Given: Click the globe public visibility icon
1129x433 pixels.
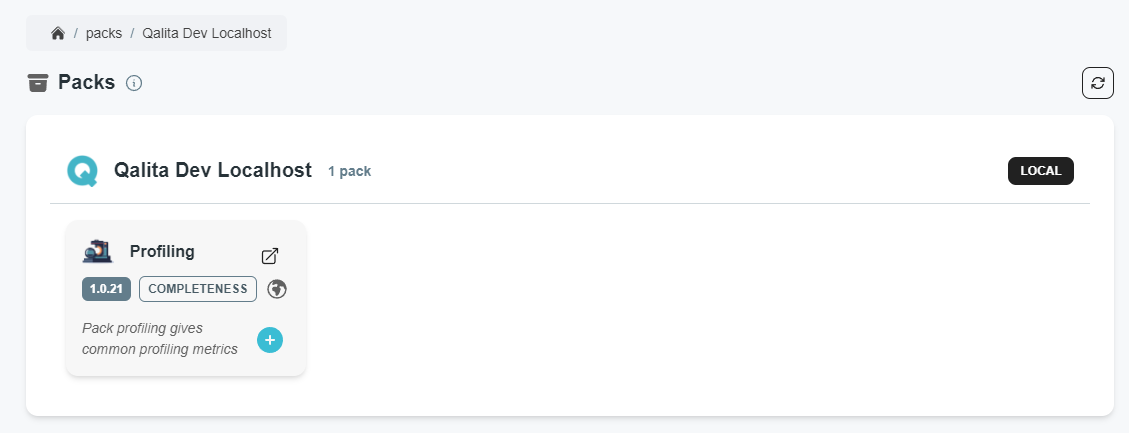Looking at the screenshot, I should pyautogui.click(x=277, y=289).
